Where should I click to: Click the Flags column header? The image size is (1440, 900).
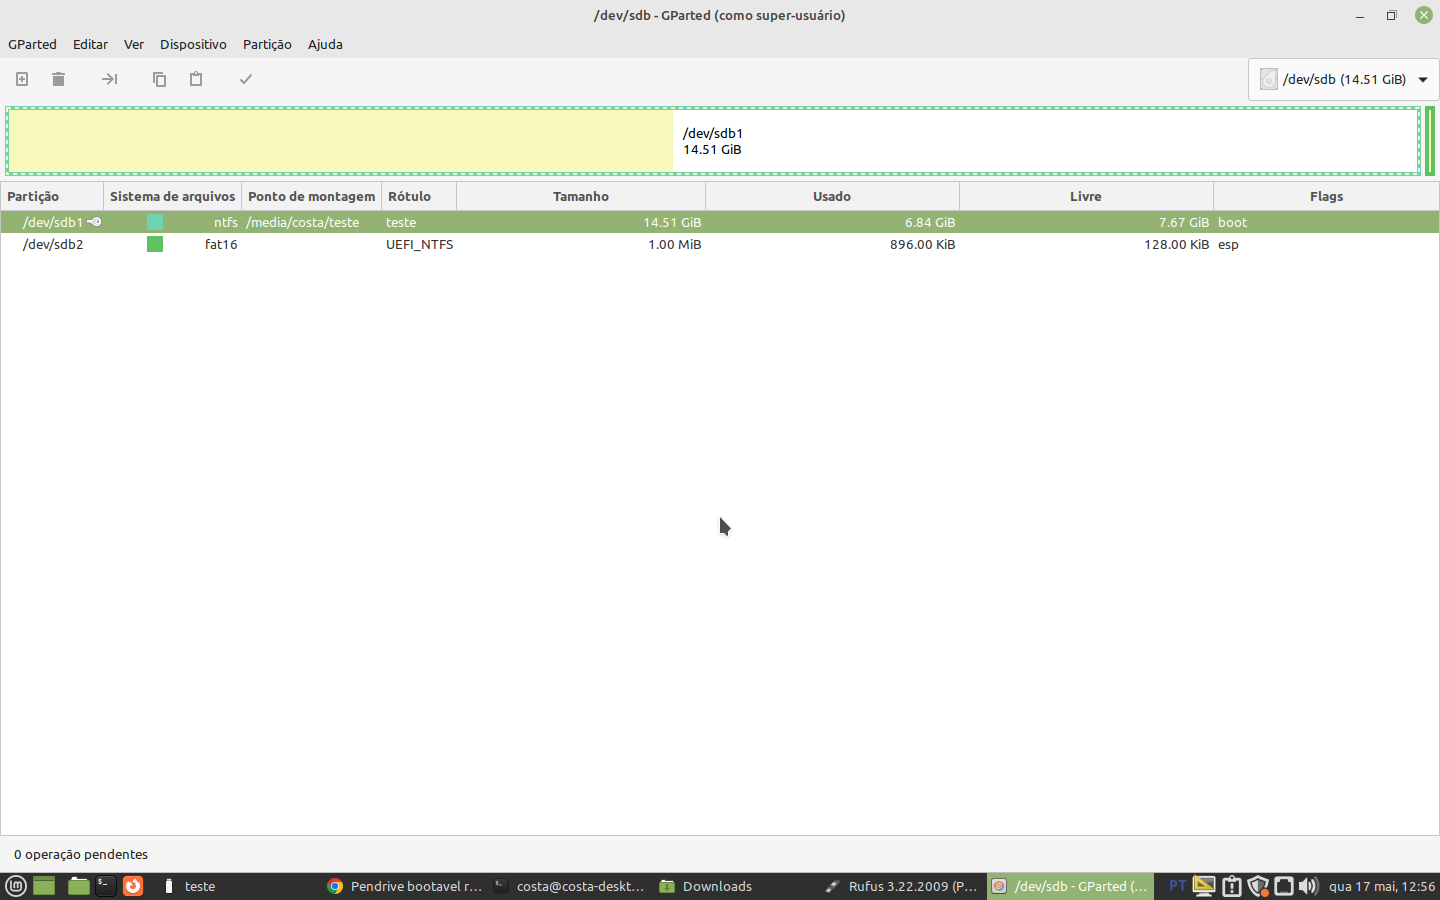point(1326,196)
